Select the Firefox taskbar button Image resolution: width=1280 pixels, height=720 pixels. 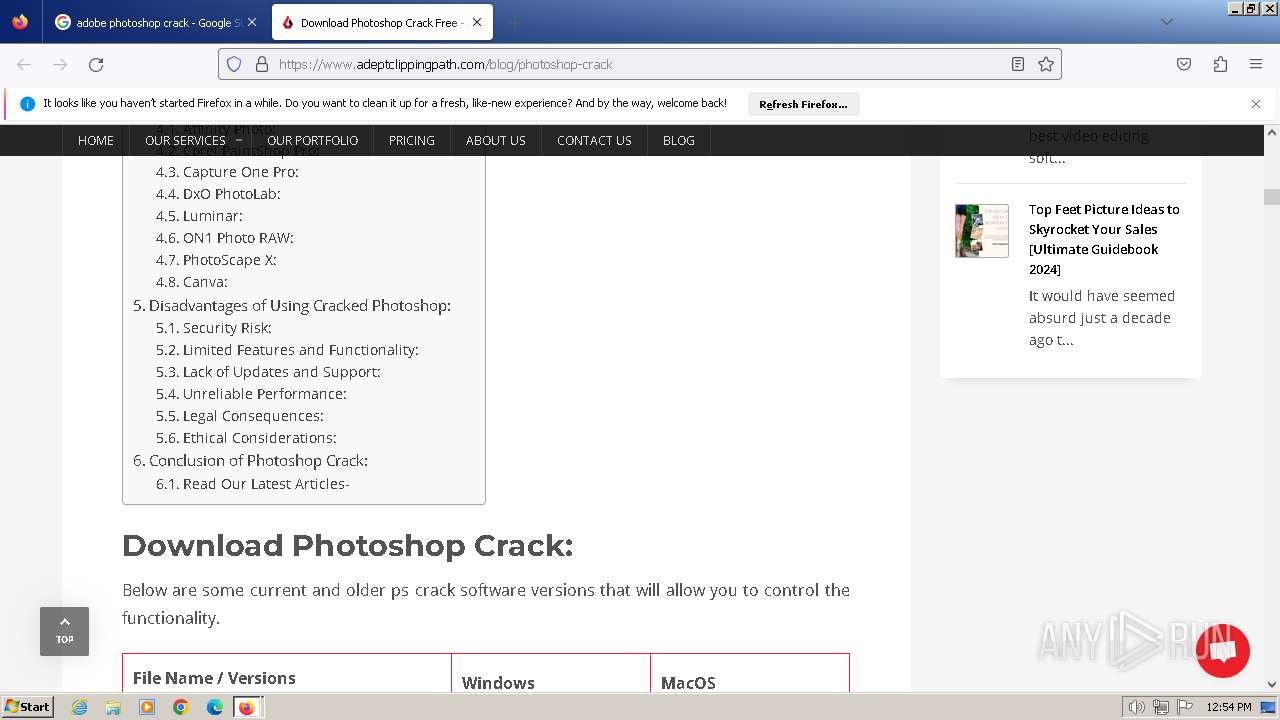pyautogui.click(x=247, y=707)
